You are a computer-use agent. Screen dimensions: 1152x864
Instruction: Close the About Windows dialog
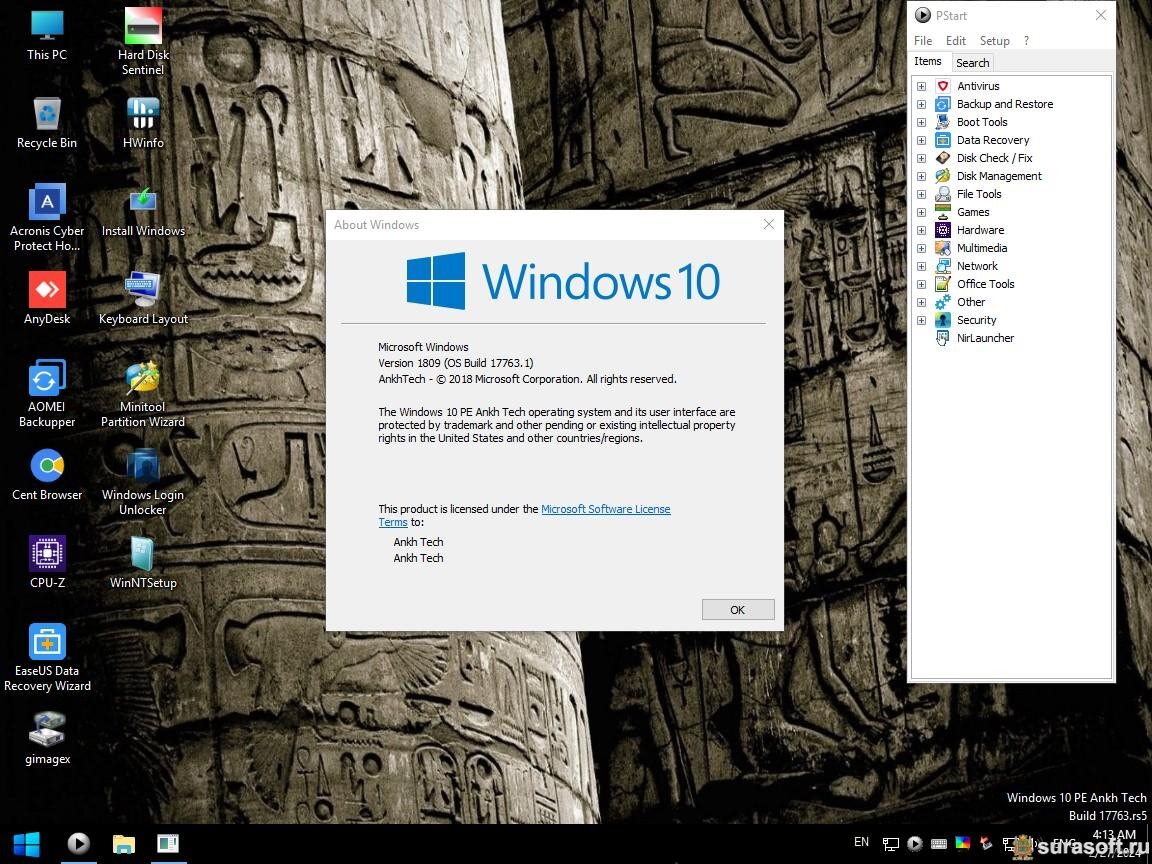point(768,224)
